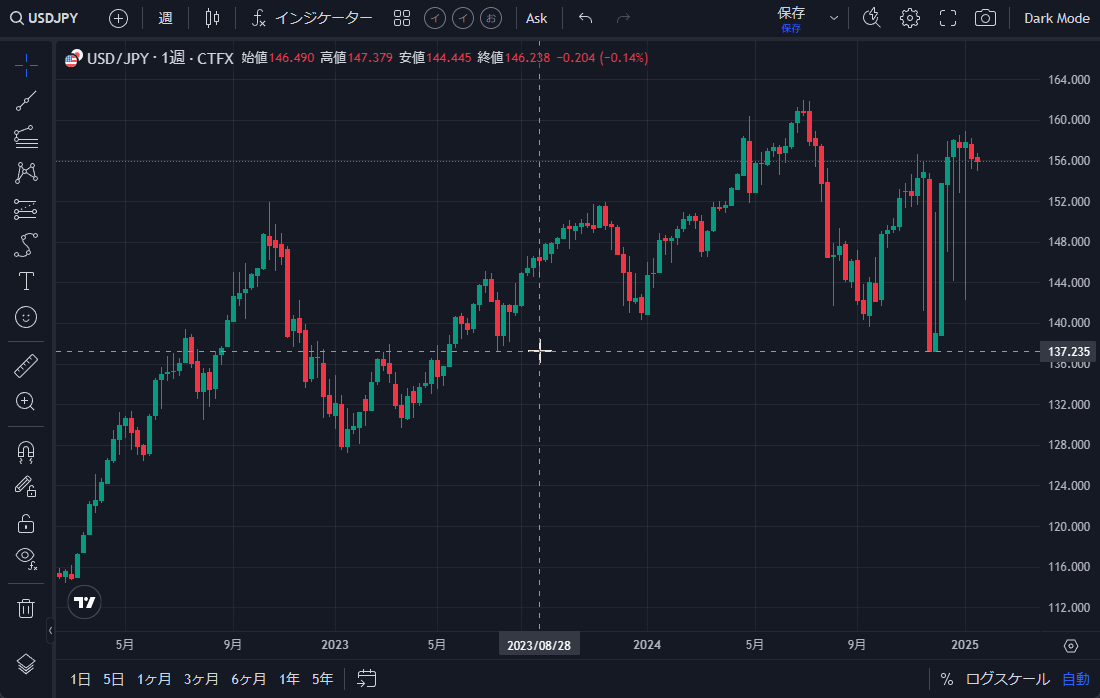Select the zoom-in magnifier tool
Screen dimensions: 1100x698
pos(25,402)
